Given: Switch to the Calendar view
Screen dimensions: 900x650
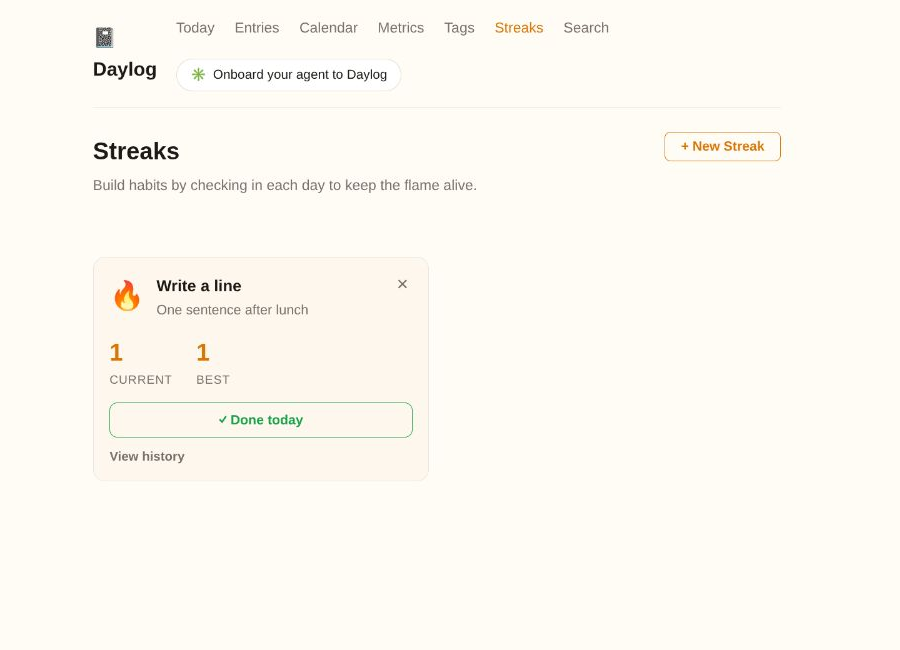Looking at the screenshot, I should [328, 28].
